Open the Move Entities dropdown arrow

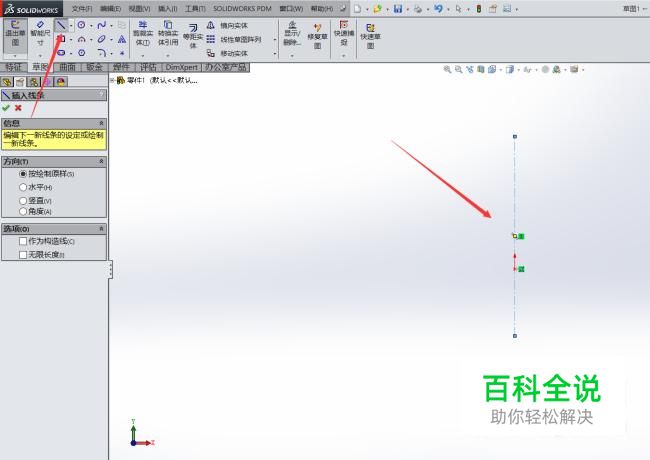pyautogui.click(x=275, y=54)
